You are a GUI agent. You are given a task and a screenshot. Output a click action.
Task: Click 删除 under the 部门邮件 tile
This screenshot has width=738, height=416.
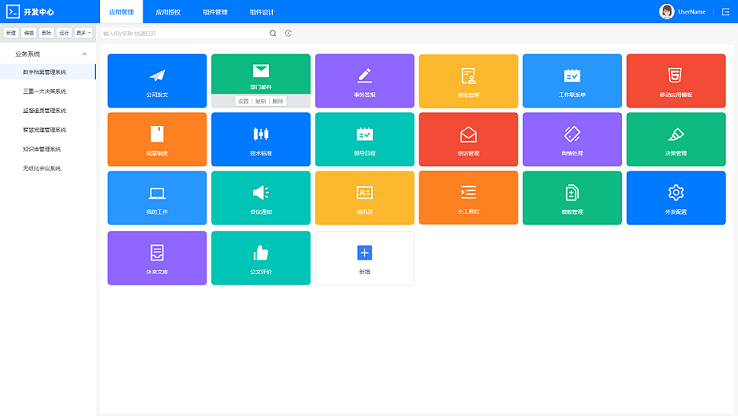pos(278,101)
